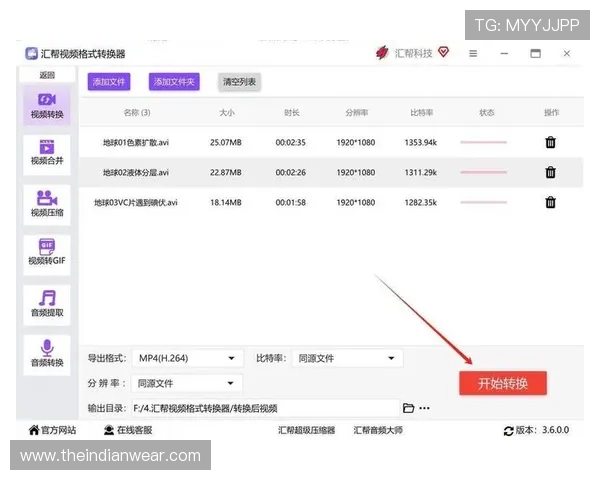Click the red heart VIP icon
This screenshot has width=600, height=480.
443,51
